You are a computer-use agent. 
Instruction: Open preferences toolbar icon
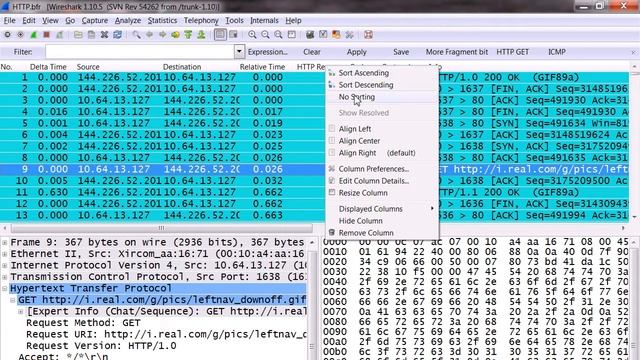[x=349, y=35]
